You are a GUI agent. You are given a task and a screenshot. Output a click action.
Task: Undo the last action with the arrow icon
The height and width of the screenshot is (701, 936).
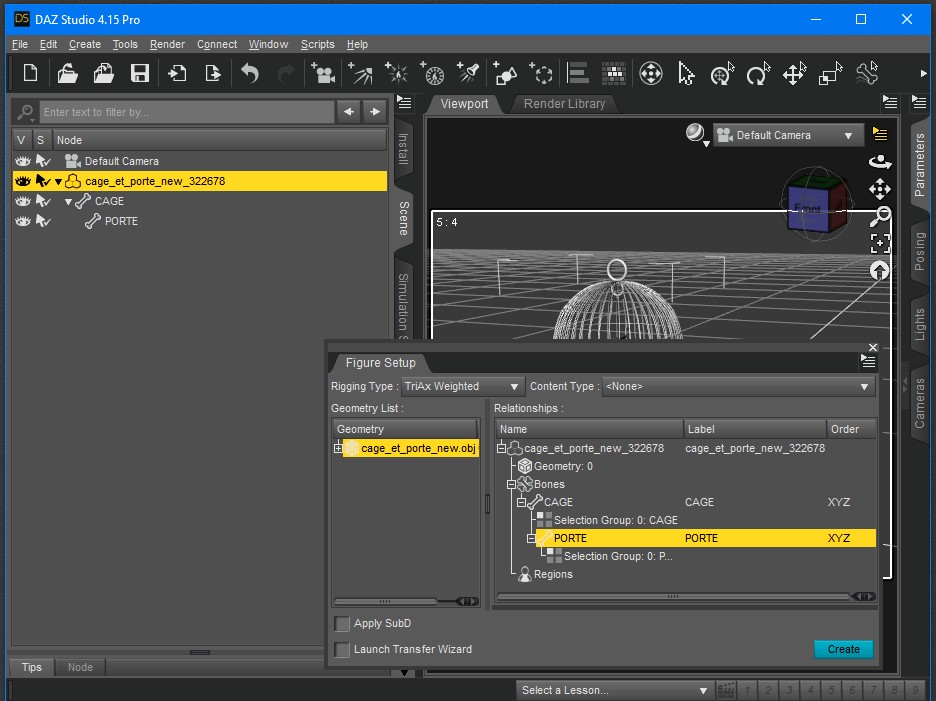click(250, 73)
